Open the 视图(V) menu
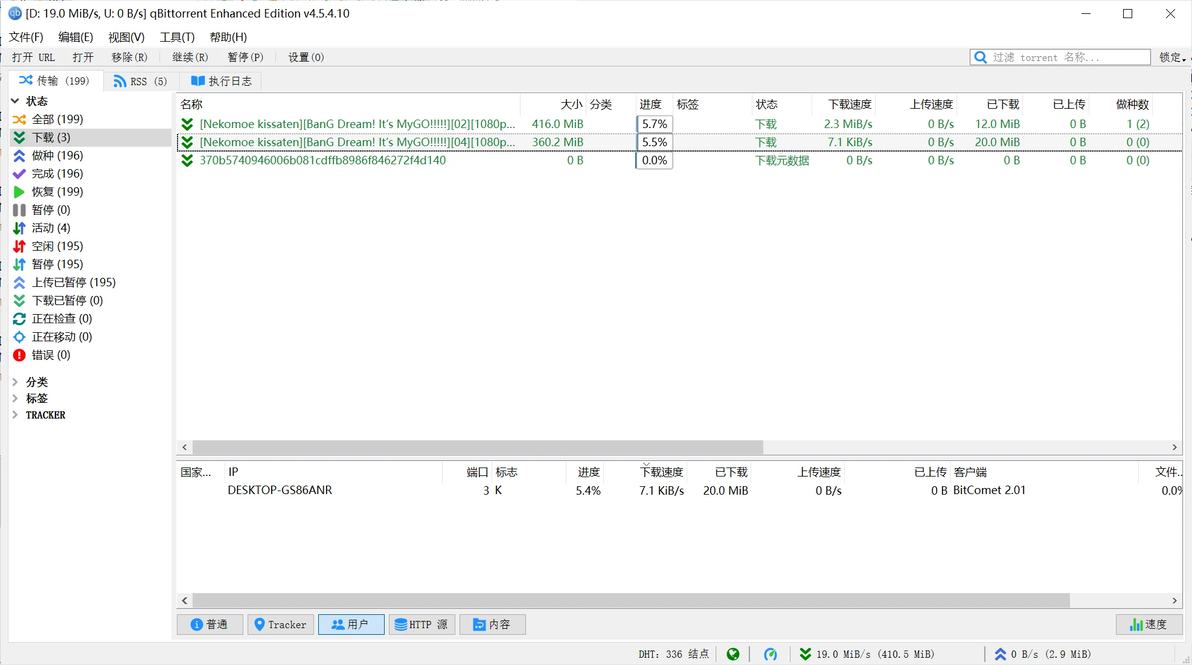1192x665 pixels. (126, 37)
